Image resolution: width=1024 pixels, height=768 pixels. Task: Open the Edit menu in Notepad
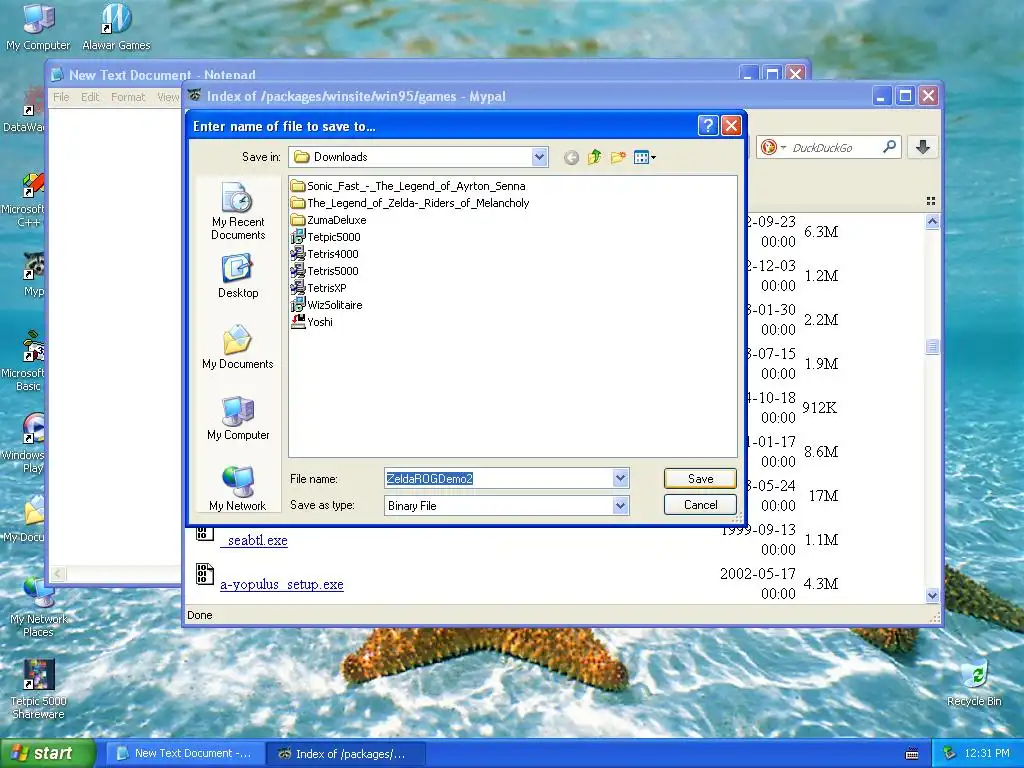[90, 97]
